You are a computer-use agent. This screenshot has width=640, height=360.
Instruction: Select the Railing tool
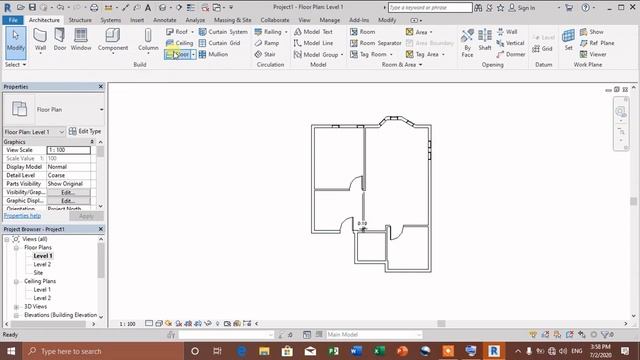click(x=268, y=31)
